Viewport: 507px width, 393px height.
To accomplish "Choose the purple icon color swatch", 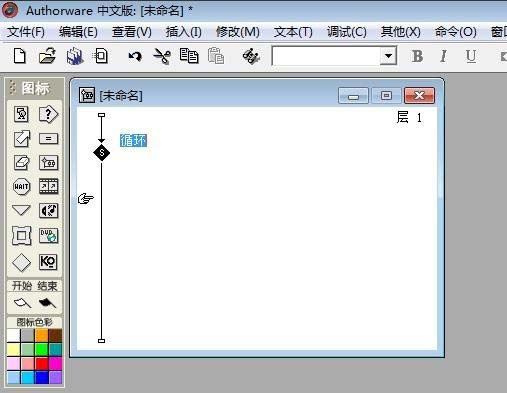I will click(x=55, y=378).
